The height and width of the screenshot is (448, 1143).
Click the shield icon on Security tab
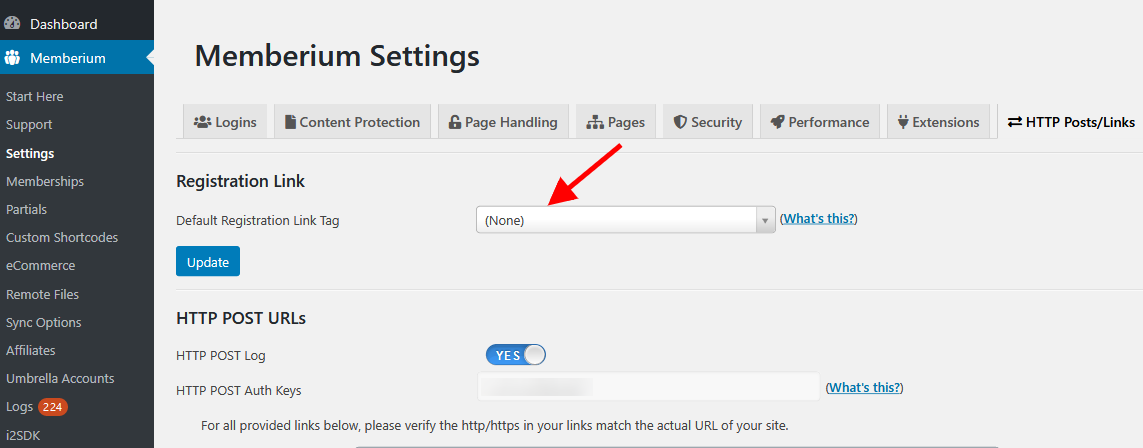[x=680, y=122]
